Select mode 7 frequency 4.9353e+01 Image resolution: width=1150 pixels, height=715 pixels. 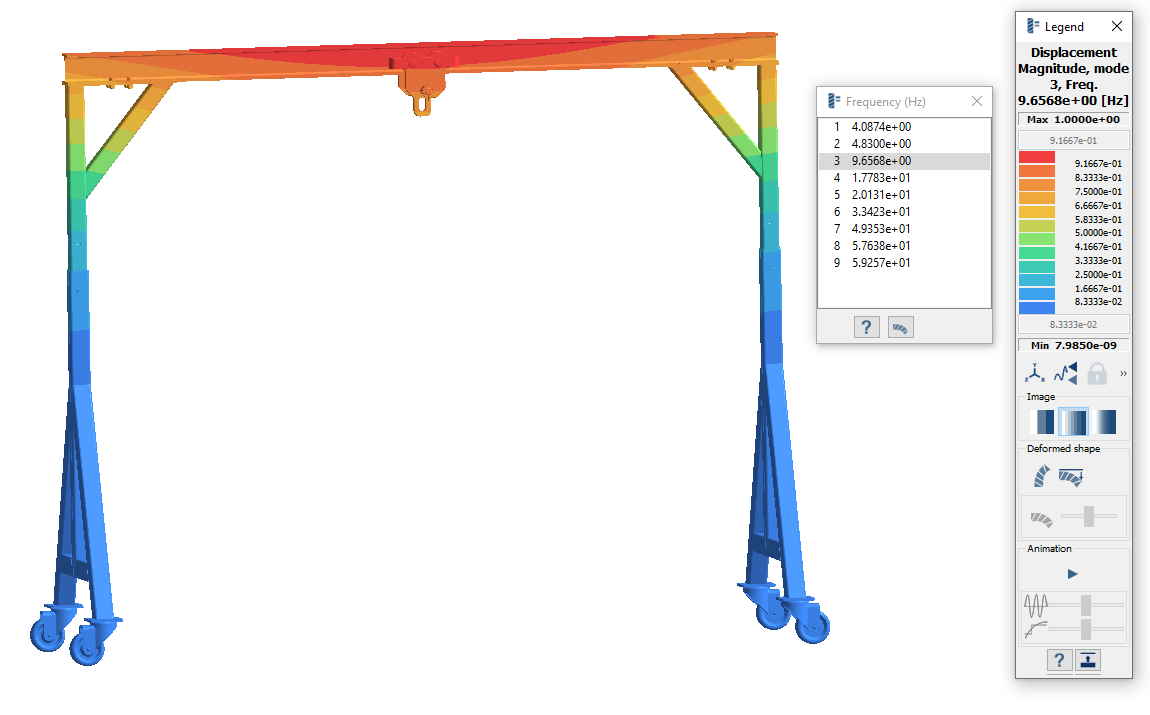(x=904, y=229)
